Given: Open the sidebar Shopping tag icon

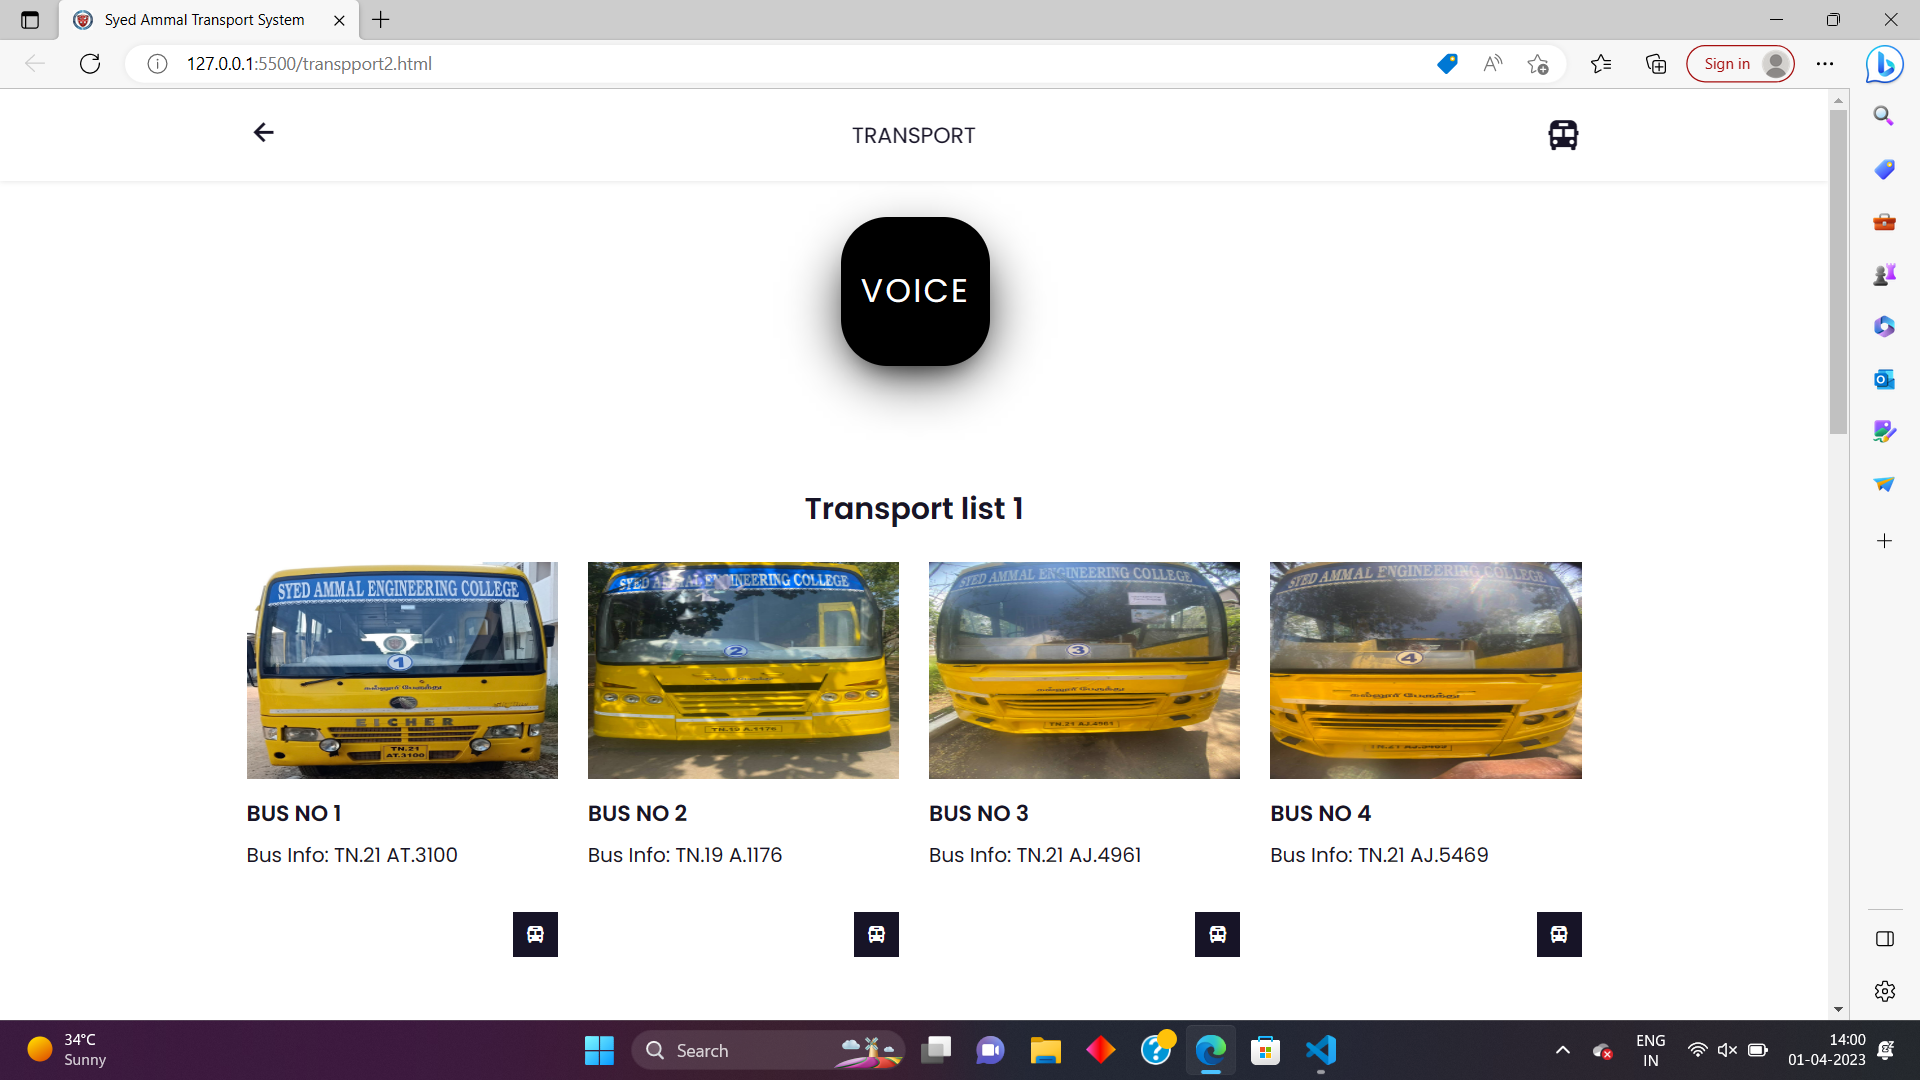Looking at the screenshot, I should pos(1884,169).
